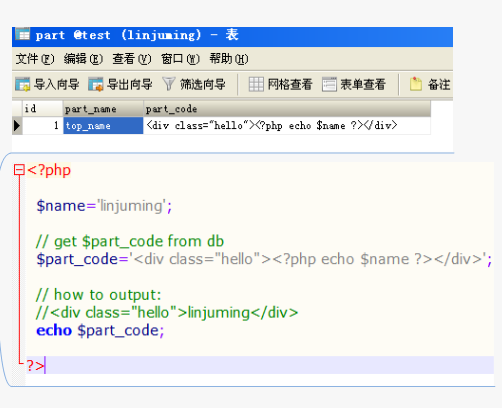502x408 pixels.
Task: Open the filter wizard funnel icon
Action: click(x=169, y=84)
